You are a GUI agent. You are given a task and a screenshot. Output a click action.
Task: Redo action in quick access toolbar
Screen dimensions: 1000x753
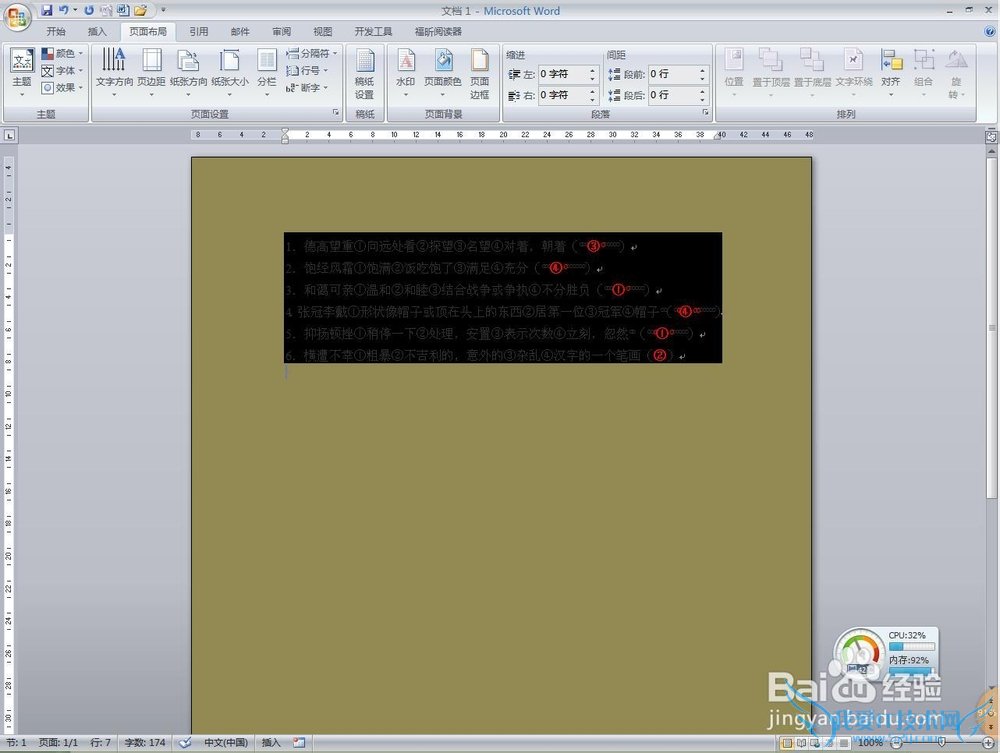[x=89, y=10]
